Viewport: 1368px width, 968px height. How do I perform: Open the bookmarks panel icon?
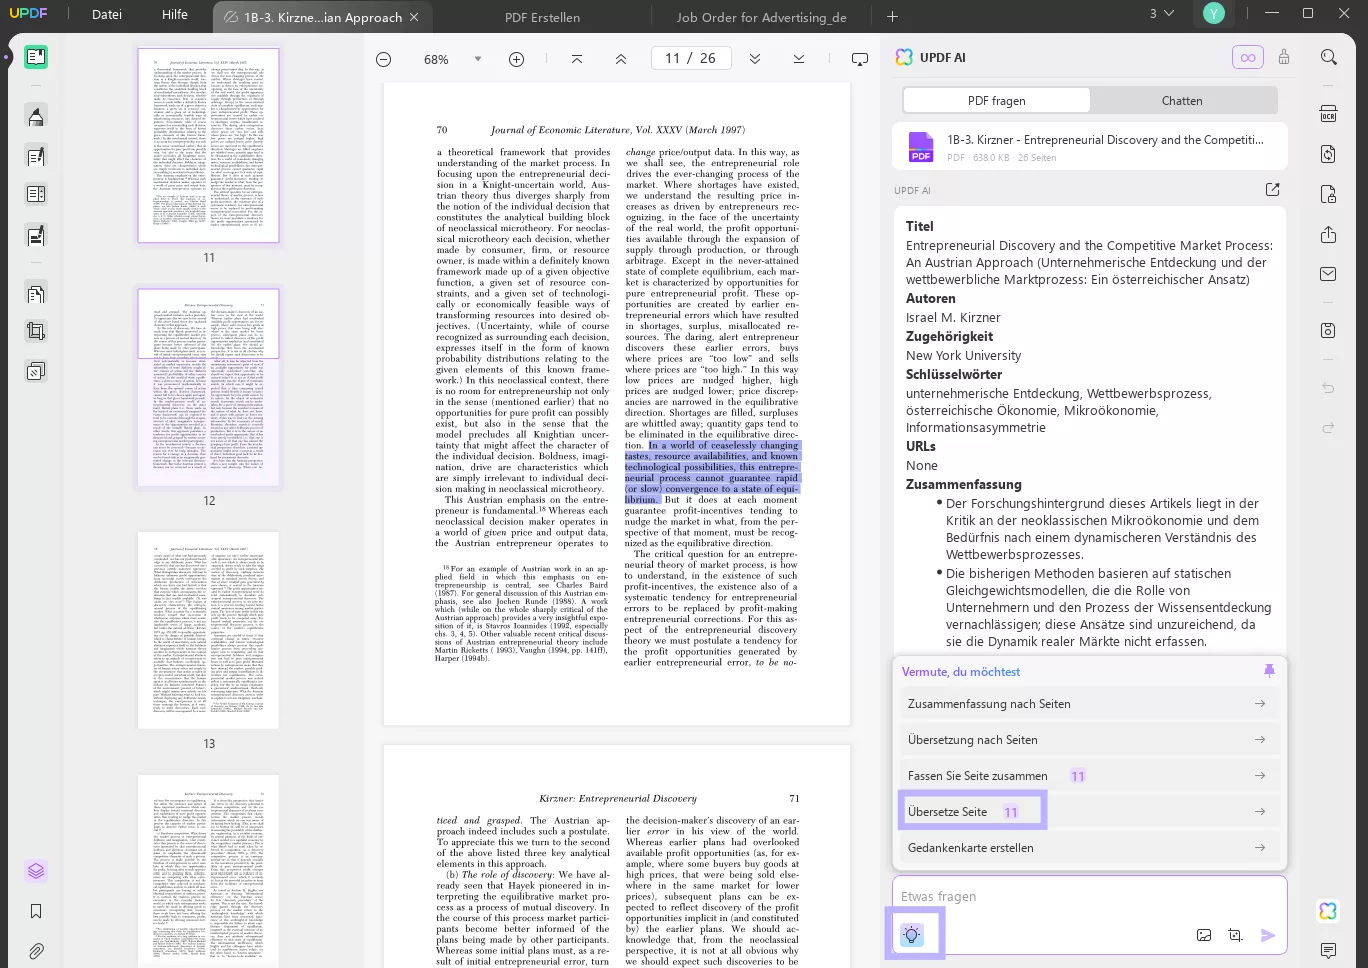[x=36, y=911]
